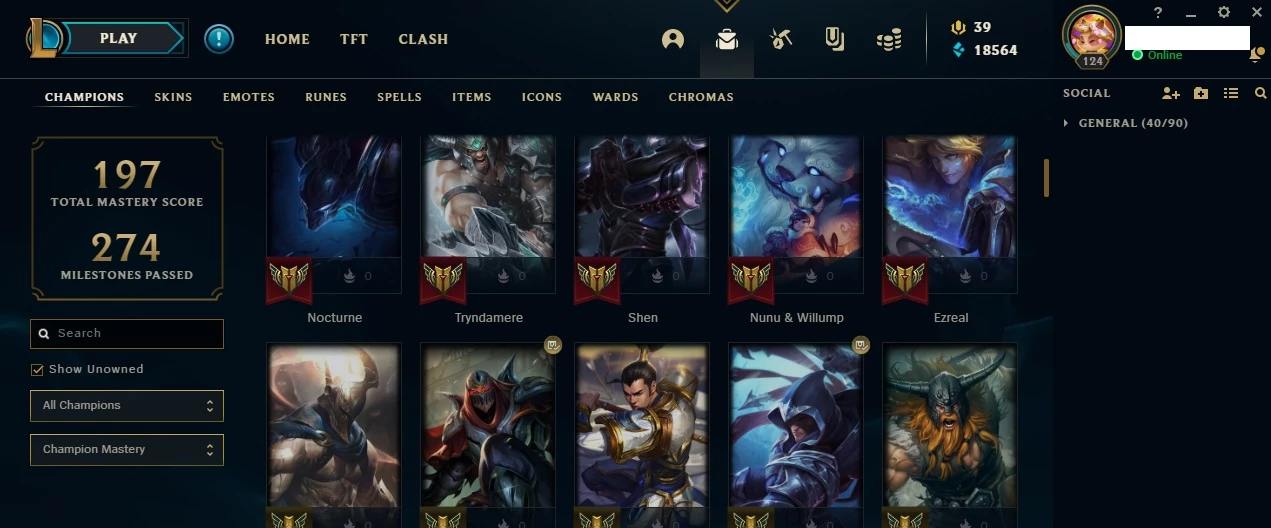Click the Add Friend icon in Social
1271x528 pixels.
[x=1171, y=93]
